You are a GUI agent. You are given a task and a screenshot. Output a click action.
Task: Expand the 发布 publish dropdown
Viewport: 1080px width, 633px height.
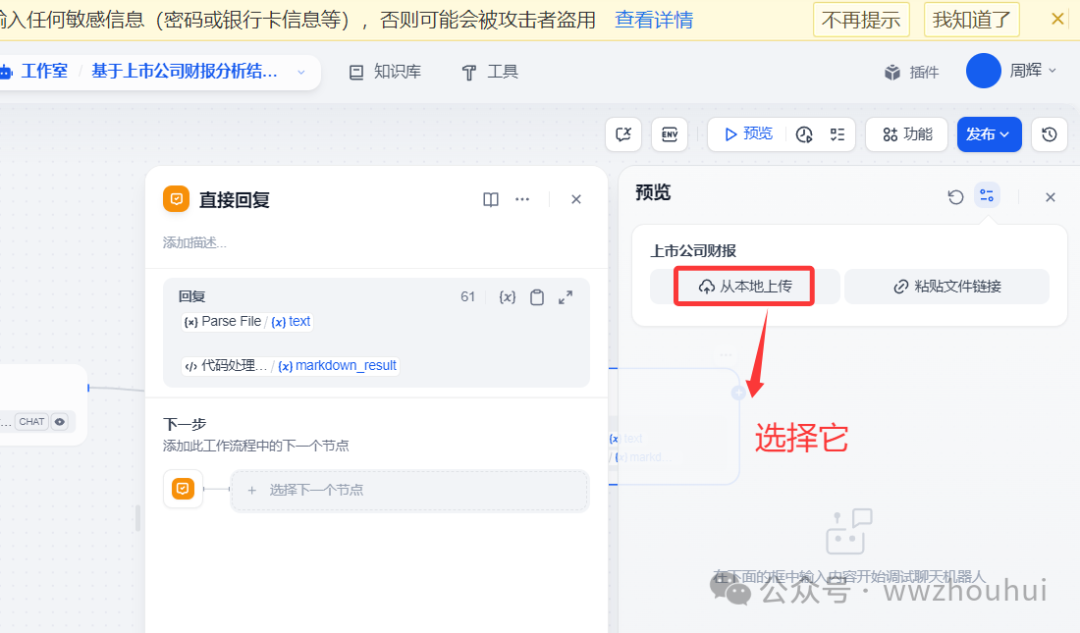(x=988, y=134)
